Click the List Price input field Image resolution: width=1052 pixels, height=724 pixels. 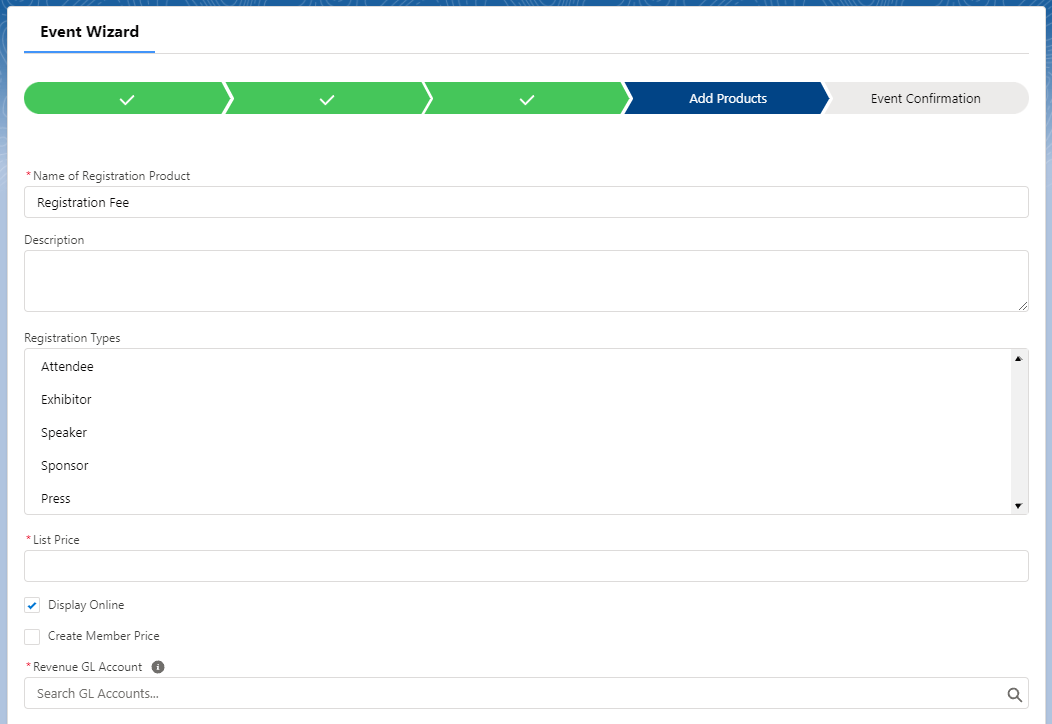526,566
